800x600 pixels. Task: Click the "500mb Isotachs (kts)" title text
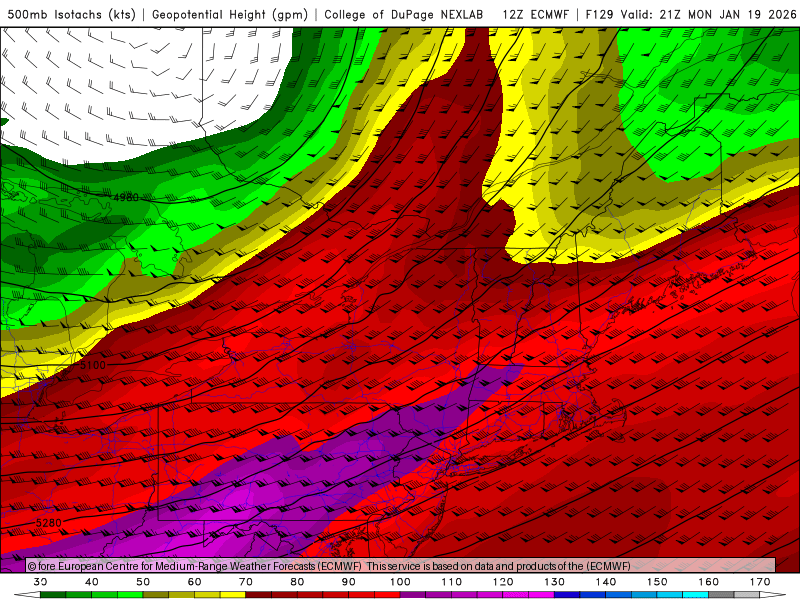71,14
